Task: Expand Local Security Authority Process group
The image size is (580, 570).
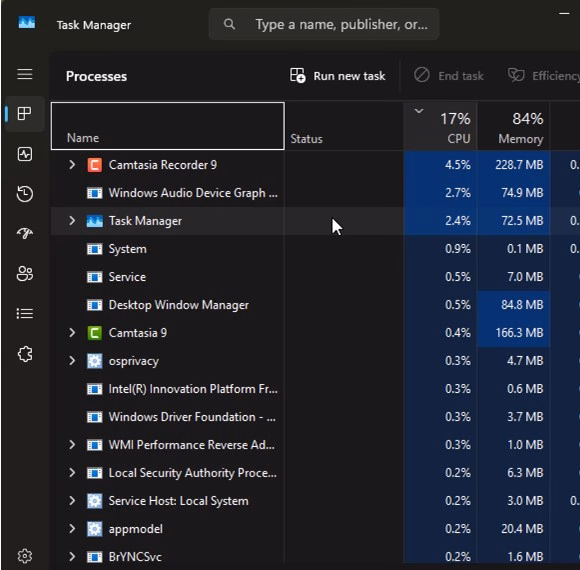Action: 72,473
